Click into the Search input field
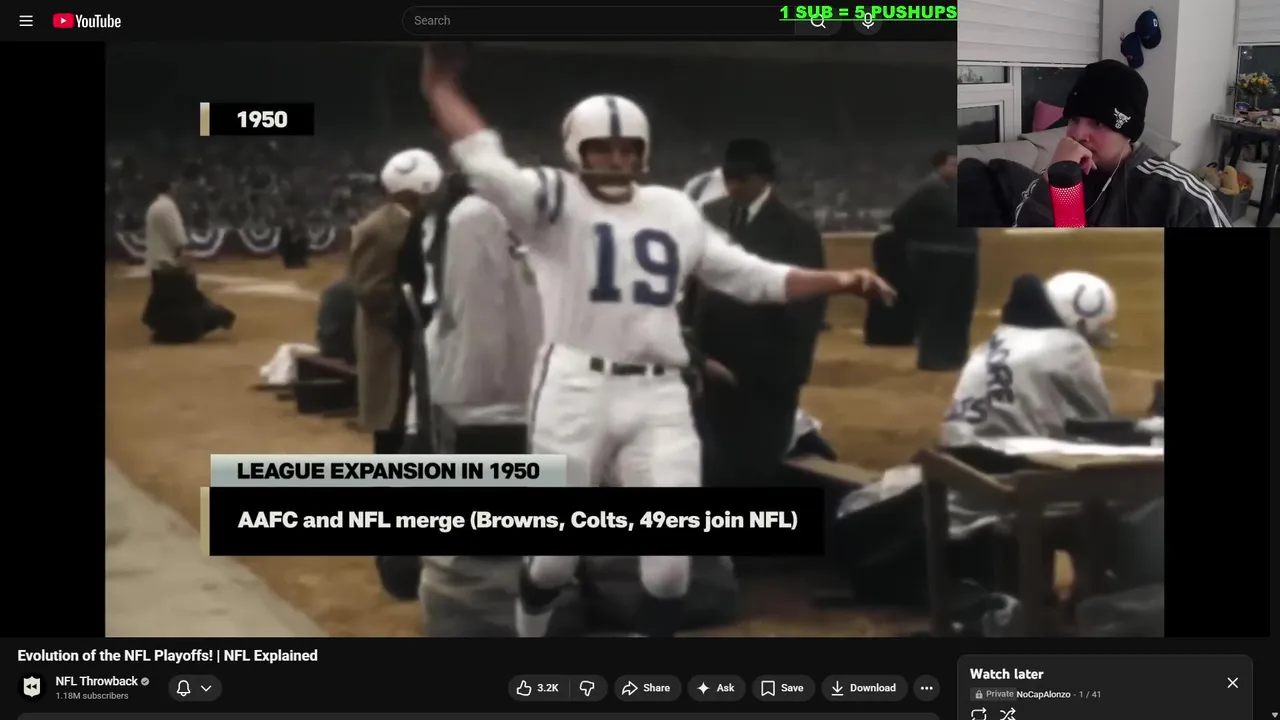 click(600, 20)
